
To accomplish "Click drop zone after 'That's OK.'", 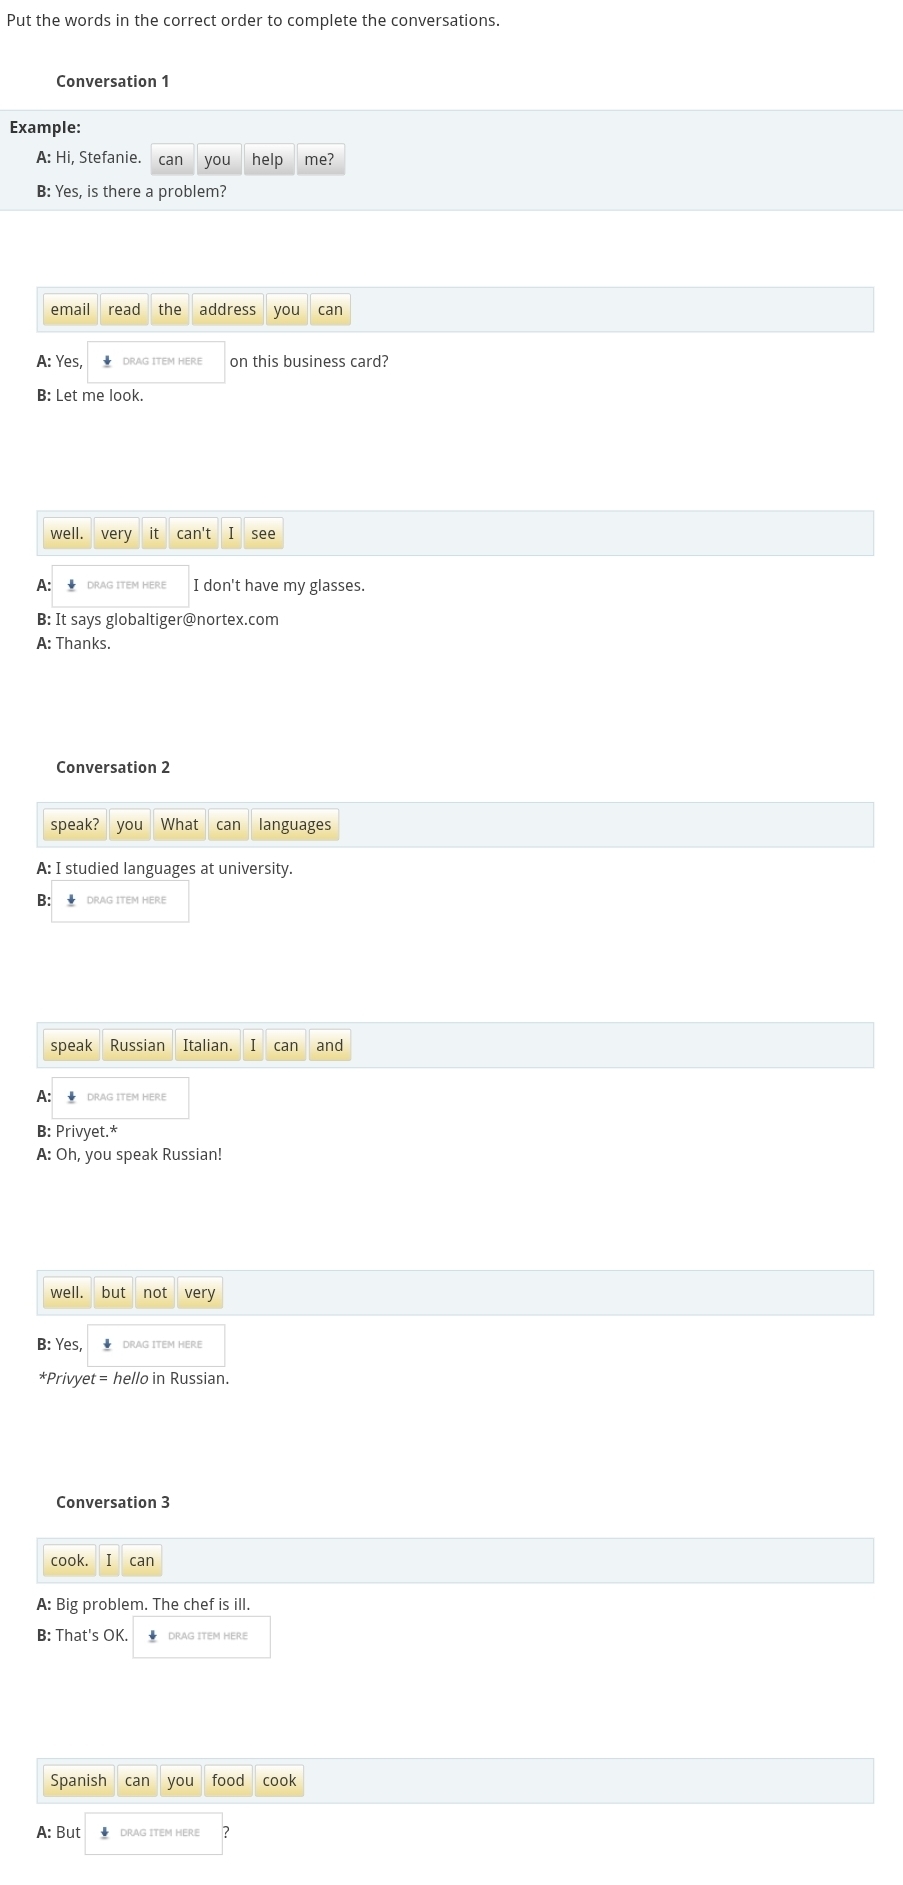I will (x=202, y=1637).
